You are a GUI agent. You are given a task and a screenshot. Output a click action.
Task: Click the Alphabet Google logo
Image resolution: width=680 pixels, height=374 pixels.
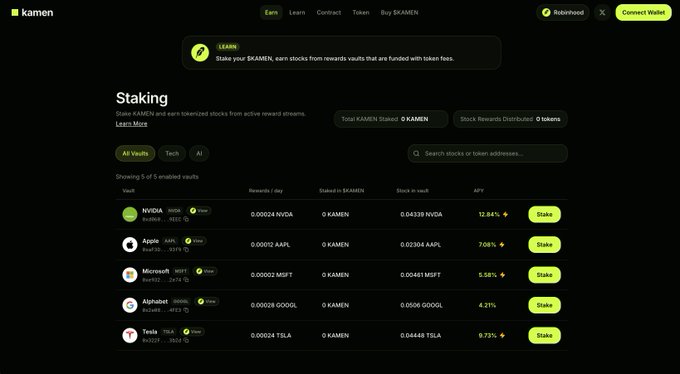(130, 305)
